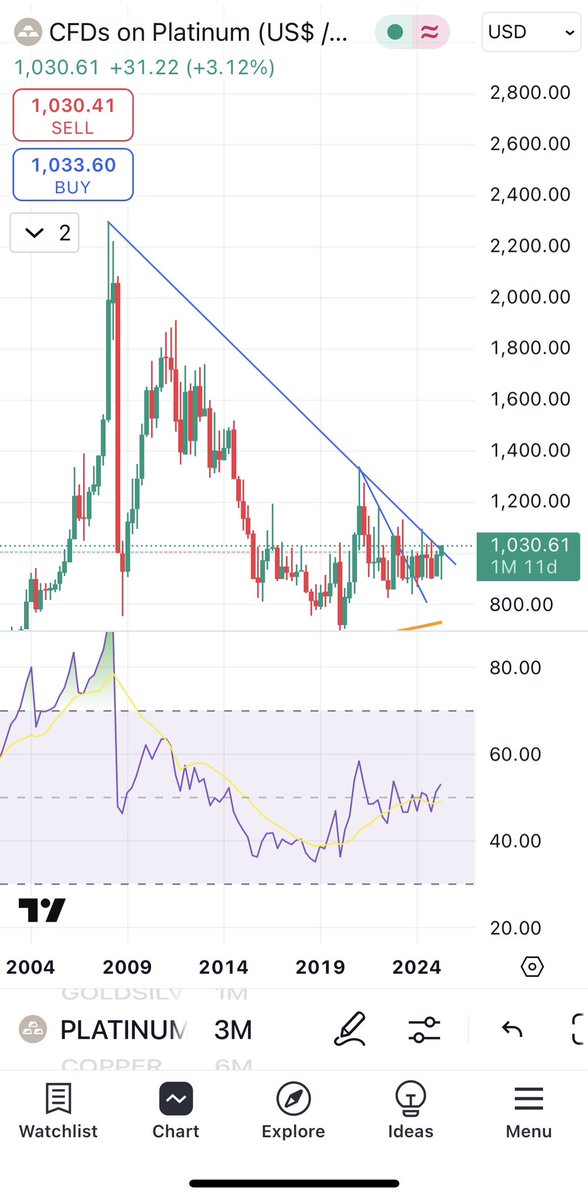Click the 1,600.00 price axis label

530,399
